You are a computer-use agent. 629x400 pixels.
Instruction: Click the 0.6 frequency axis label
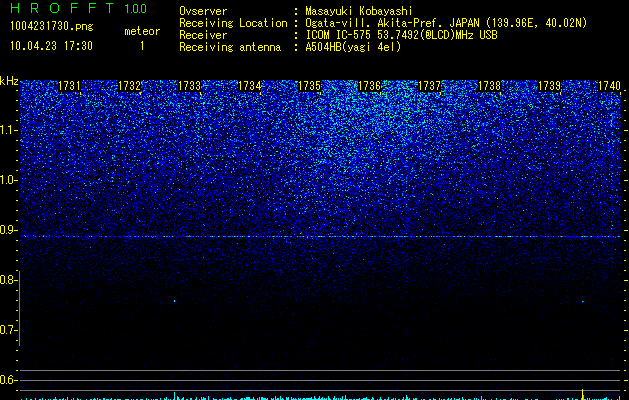(9, 380)
